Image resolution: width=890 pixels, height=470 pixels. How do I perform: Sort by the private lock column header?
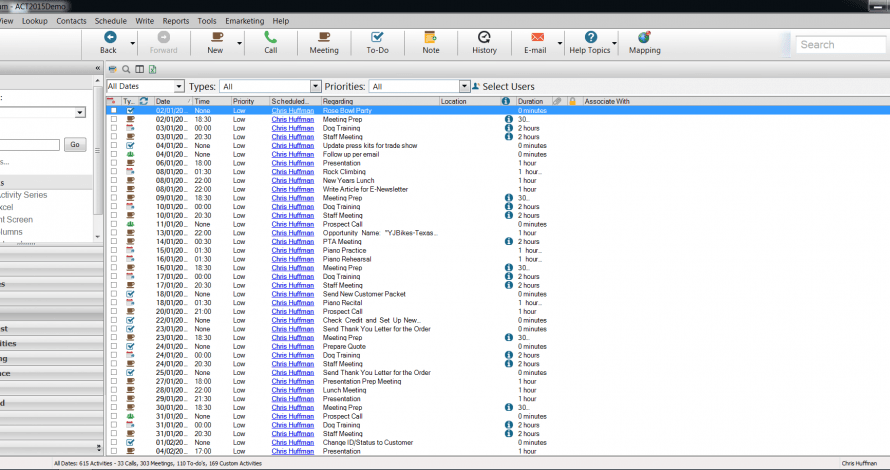point(572,101)
